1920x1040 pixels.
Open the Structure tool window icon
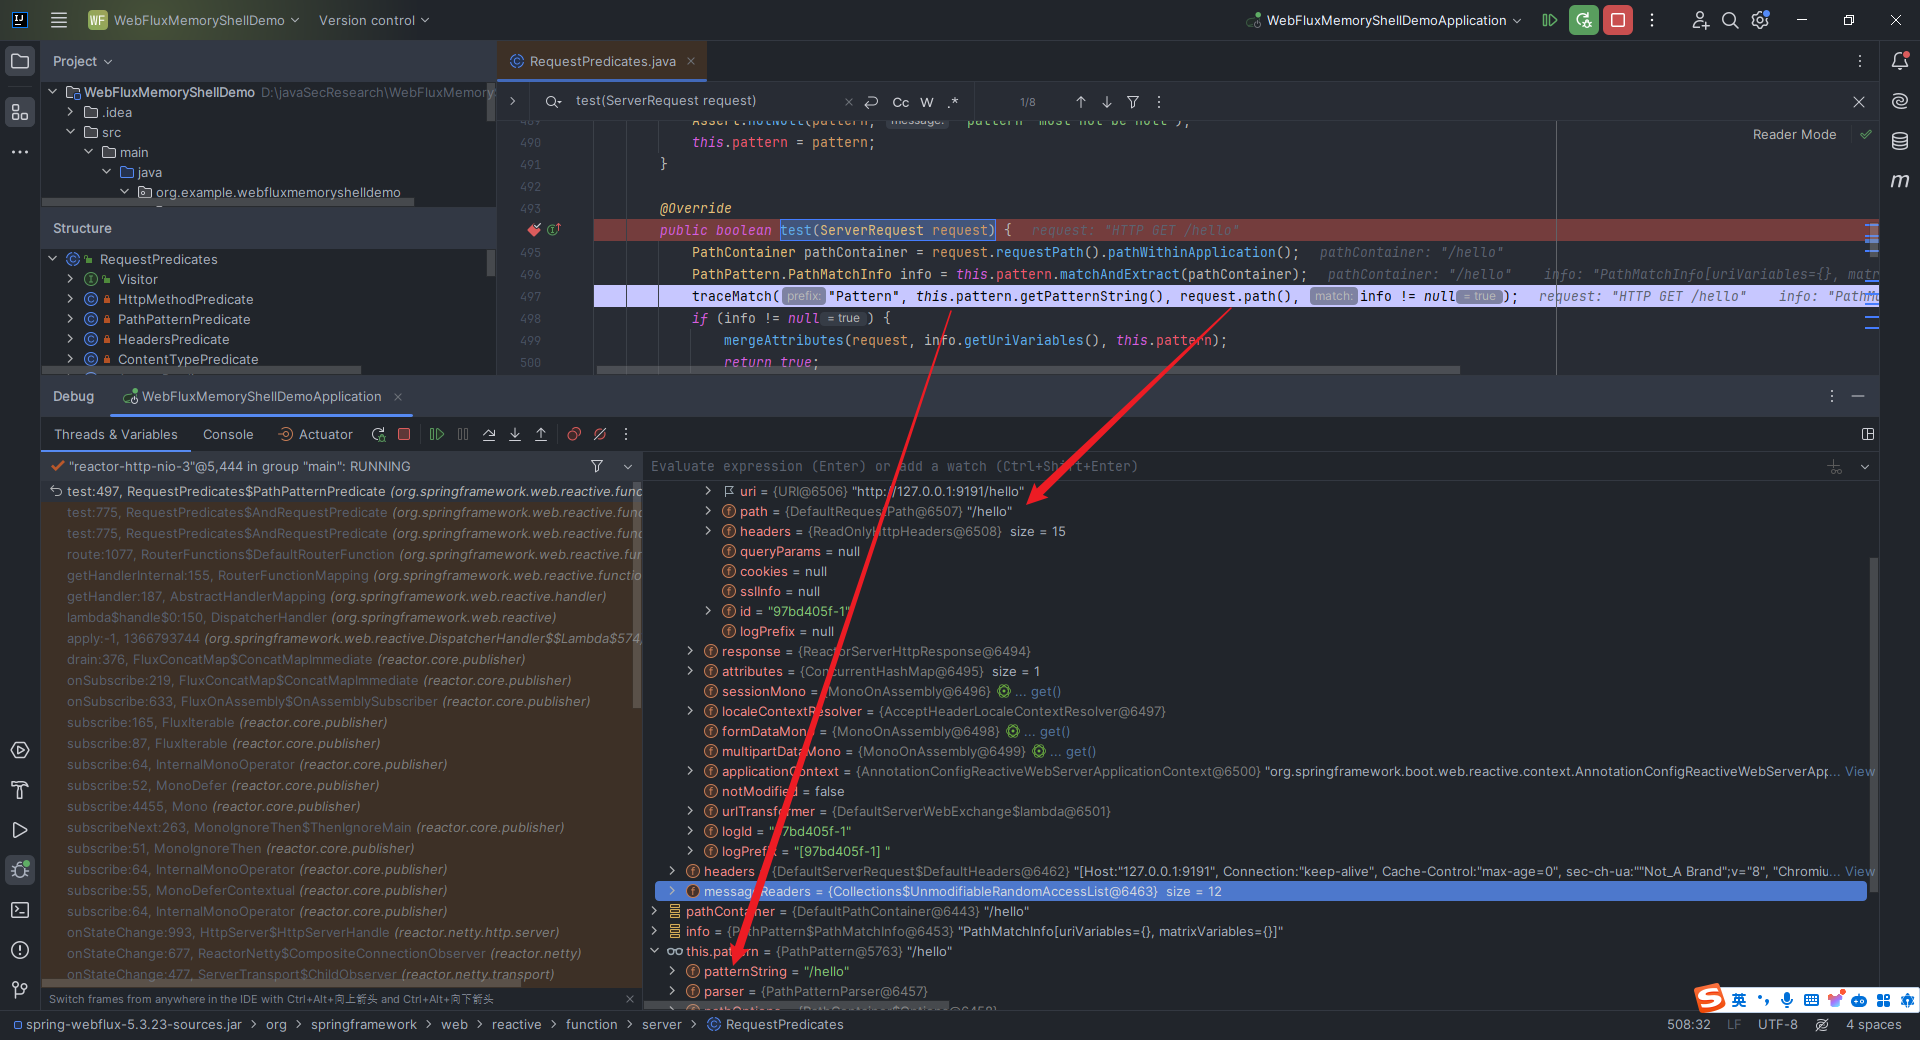coord(20,112)
